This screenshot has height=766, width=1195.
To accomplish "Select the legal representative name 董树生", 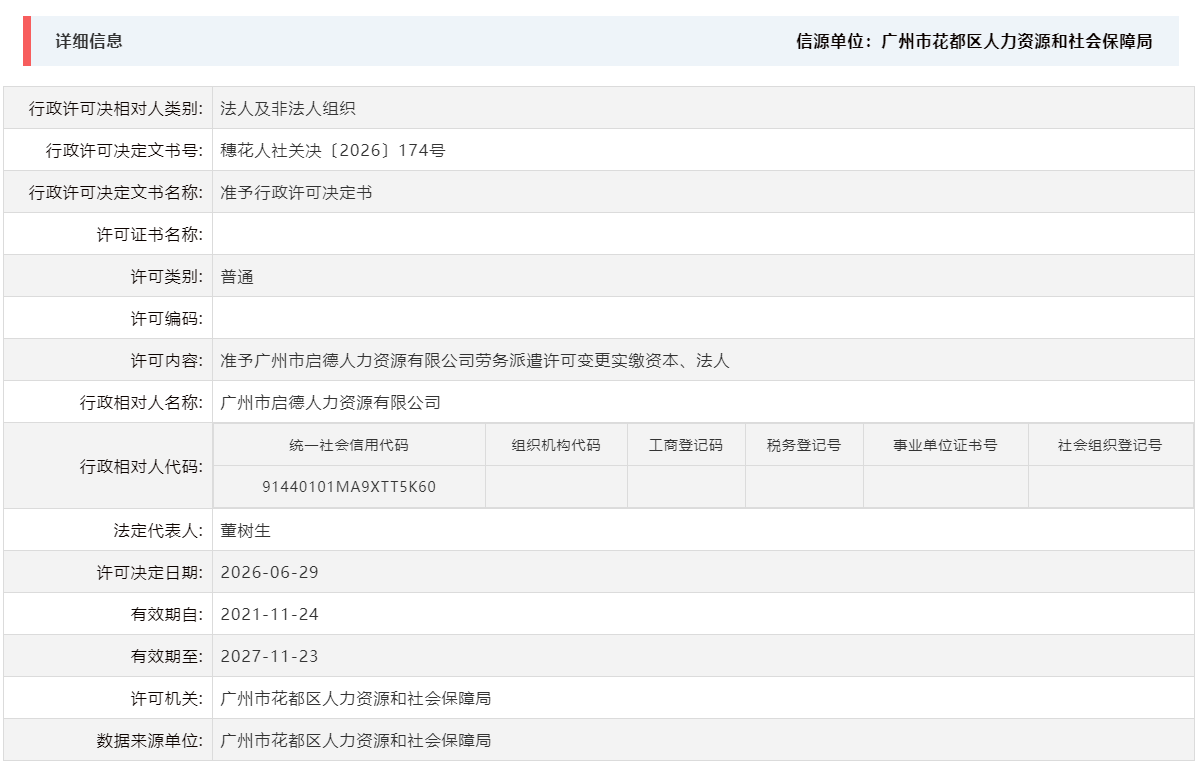I will tap(245, 530).
